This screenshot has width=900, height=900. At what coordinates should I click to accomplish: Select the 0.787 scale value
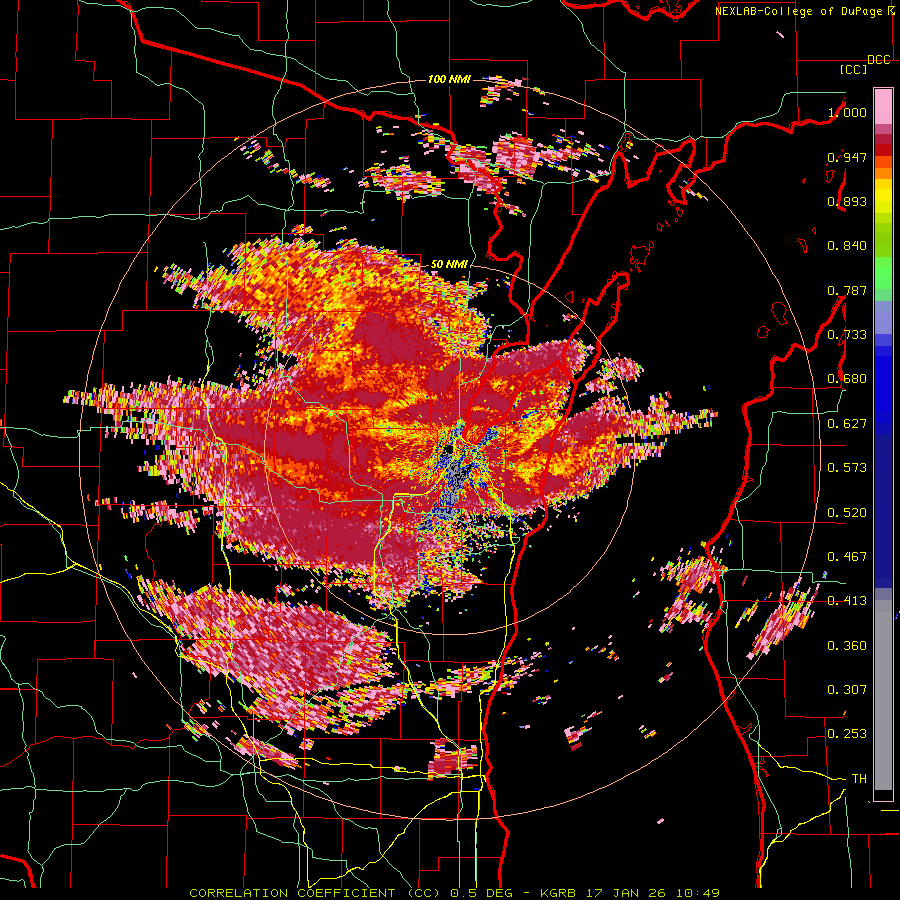(847, 290)
